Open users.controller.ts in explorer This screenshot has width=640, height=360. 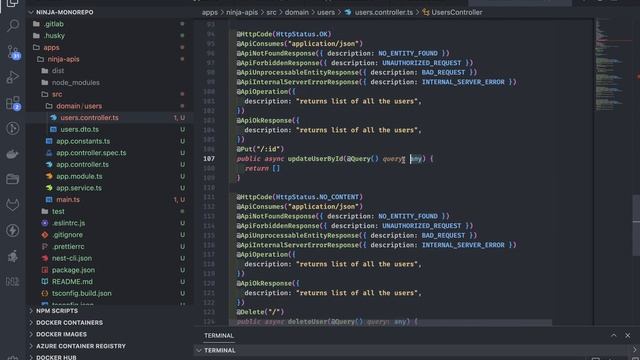(x=89, y=118)
